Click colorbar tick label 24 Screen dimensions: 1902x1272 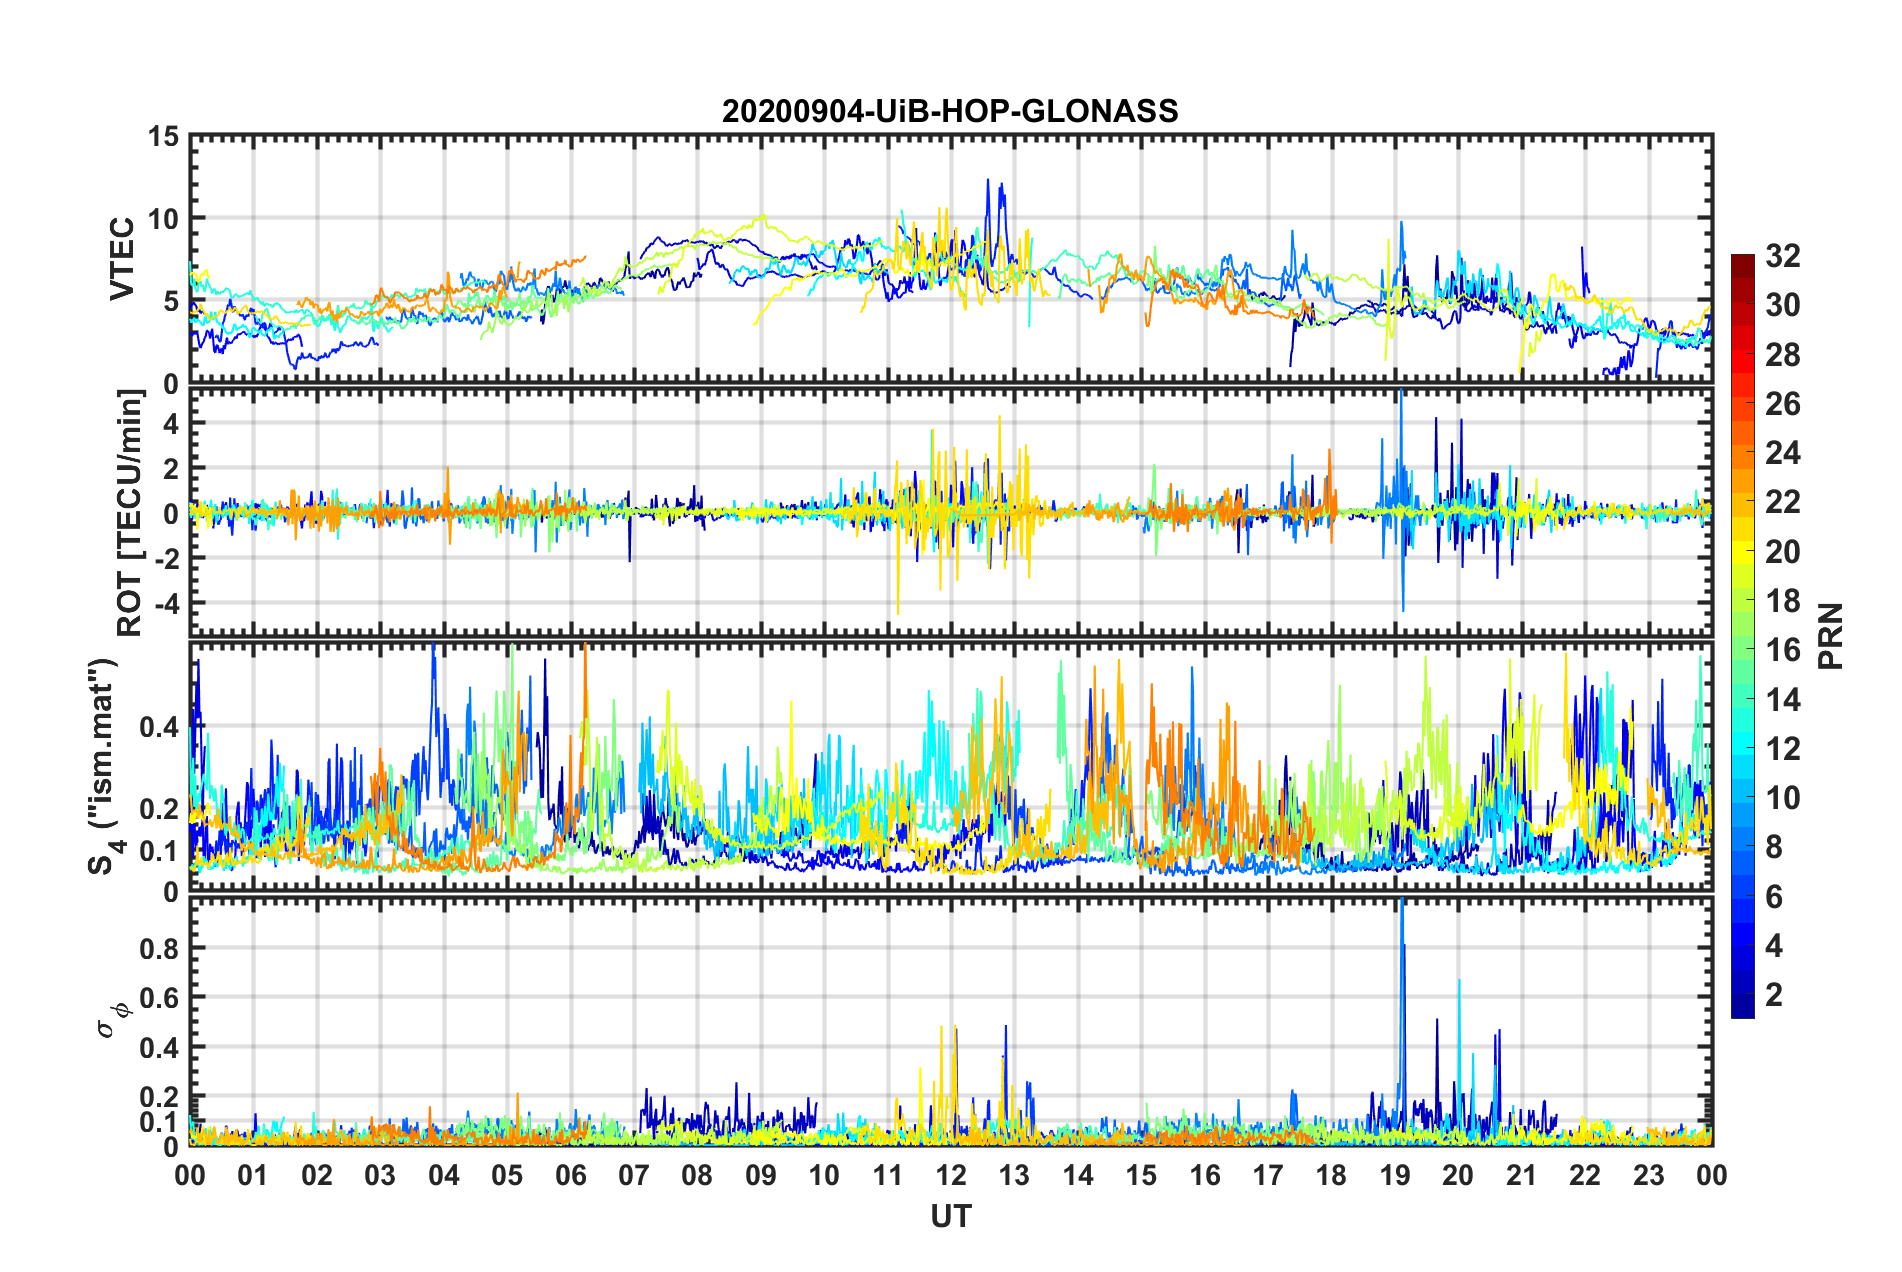click(x=1782, y=453)
